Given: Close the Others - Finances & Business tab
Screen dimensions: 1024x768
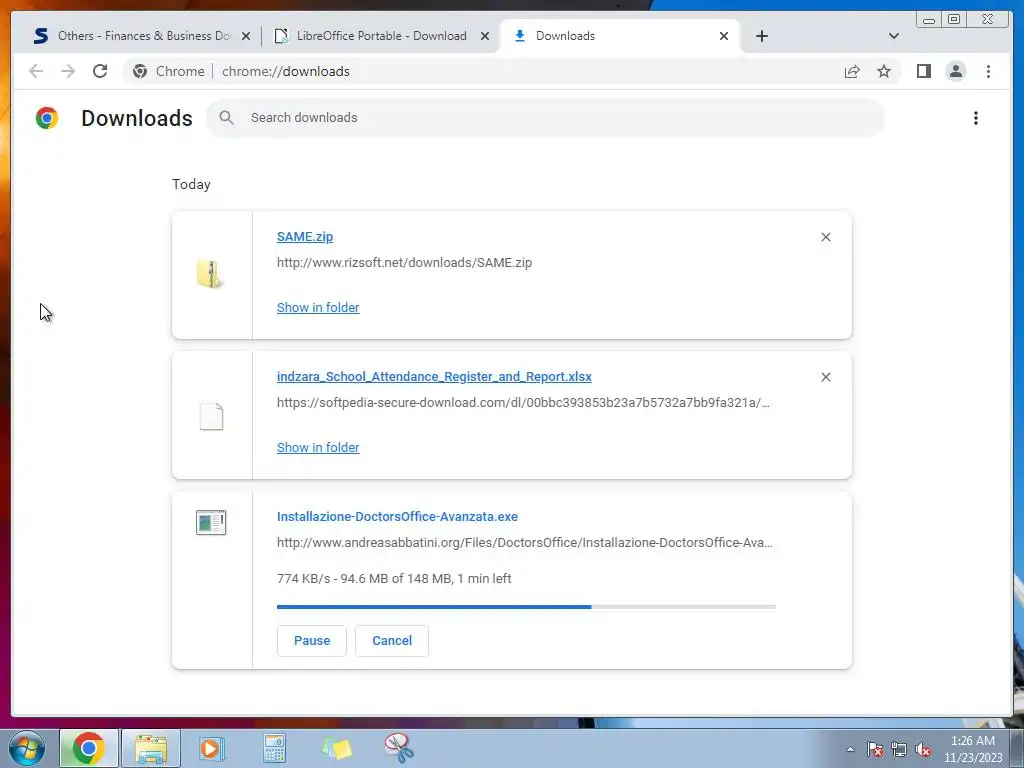Looking at the screenshot, I should pyautogui.click(x=246, y=36).
